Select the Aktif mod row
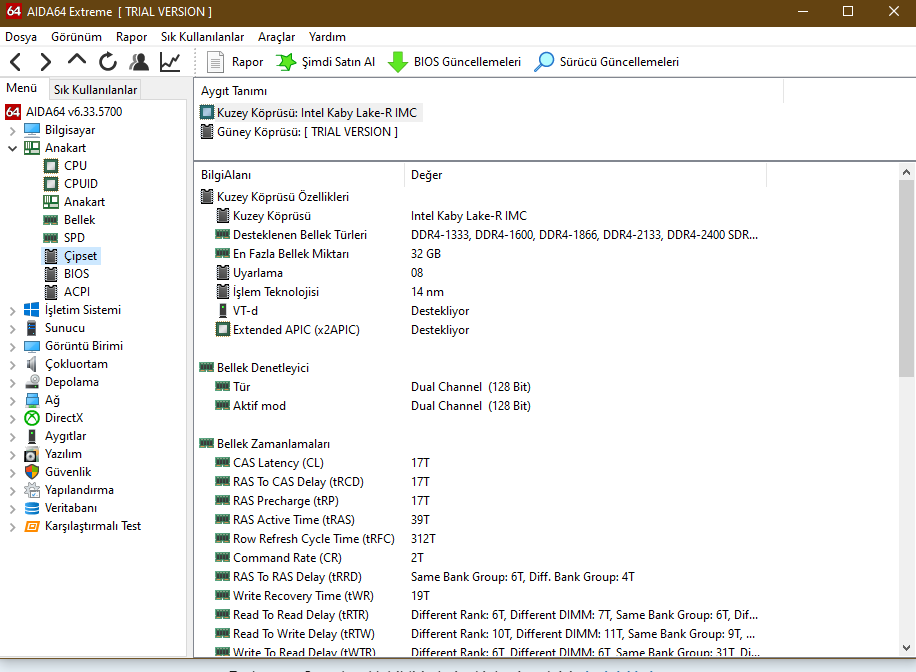The height and width of the screenshot is (672, 916). coord(479,406)
